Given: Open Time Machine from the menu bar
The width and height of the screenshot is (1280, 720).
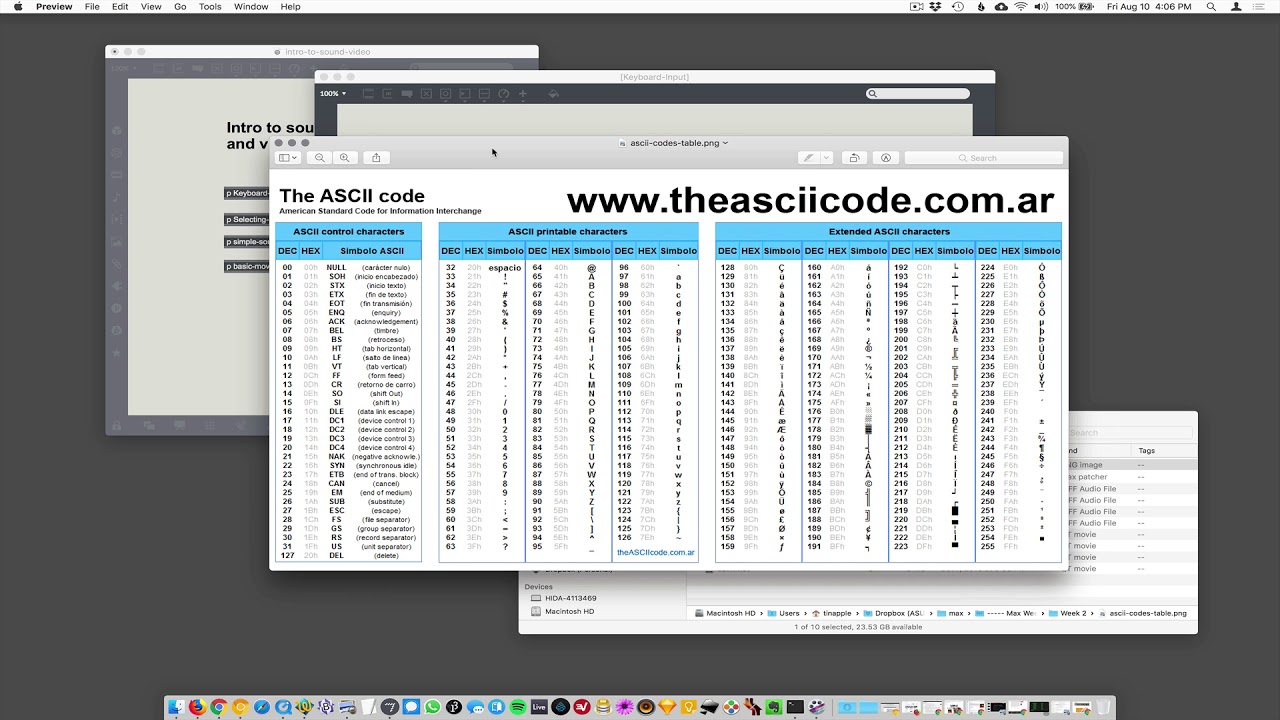Looking at the screenshot, I should pyautogui.click(x=958, y=7).
